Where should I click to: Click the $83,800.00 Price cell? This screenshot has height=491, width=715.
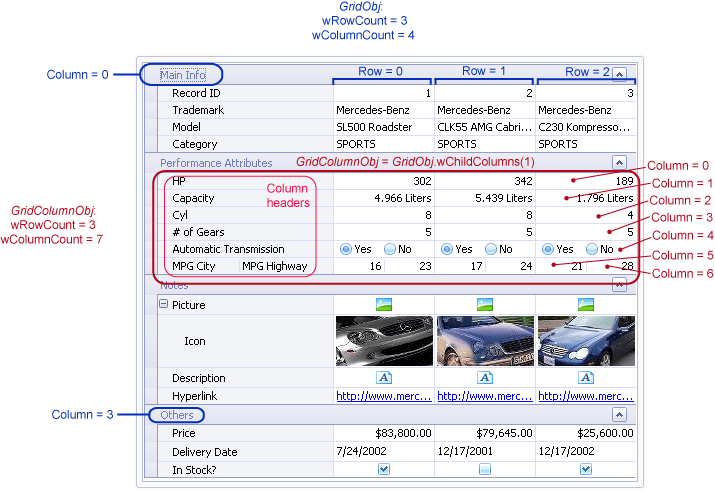click(384, 433)
